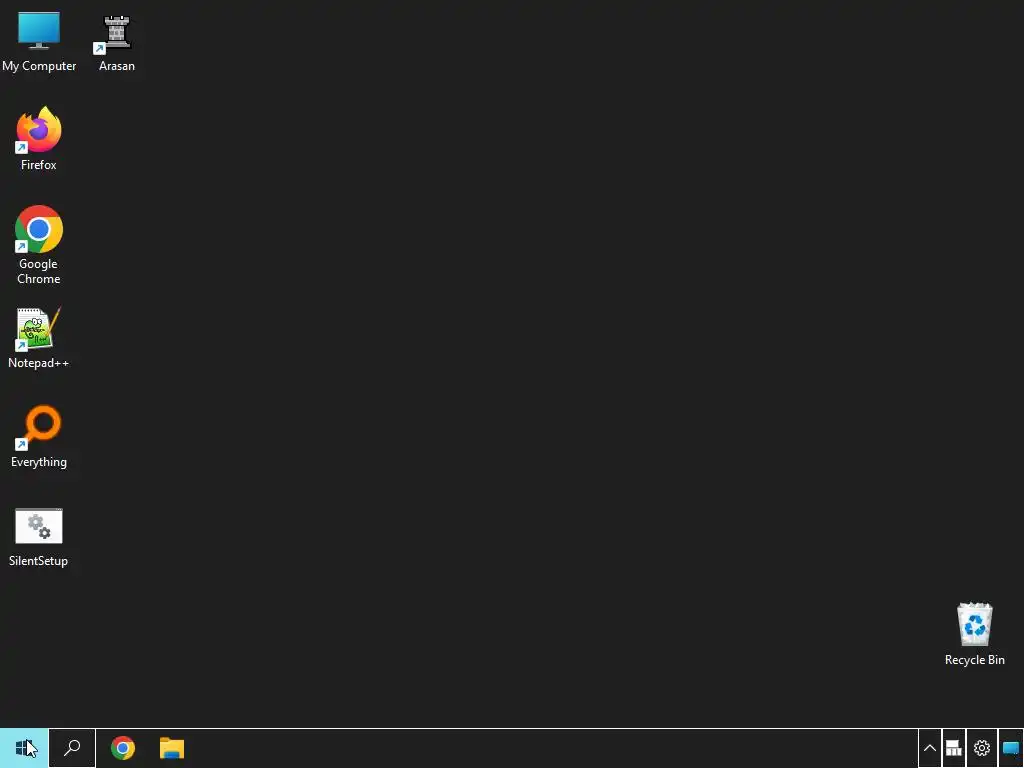Open the Windows Start menu button

click(x=24, y=748)
